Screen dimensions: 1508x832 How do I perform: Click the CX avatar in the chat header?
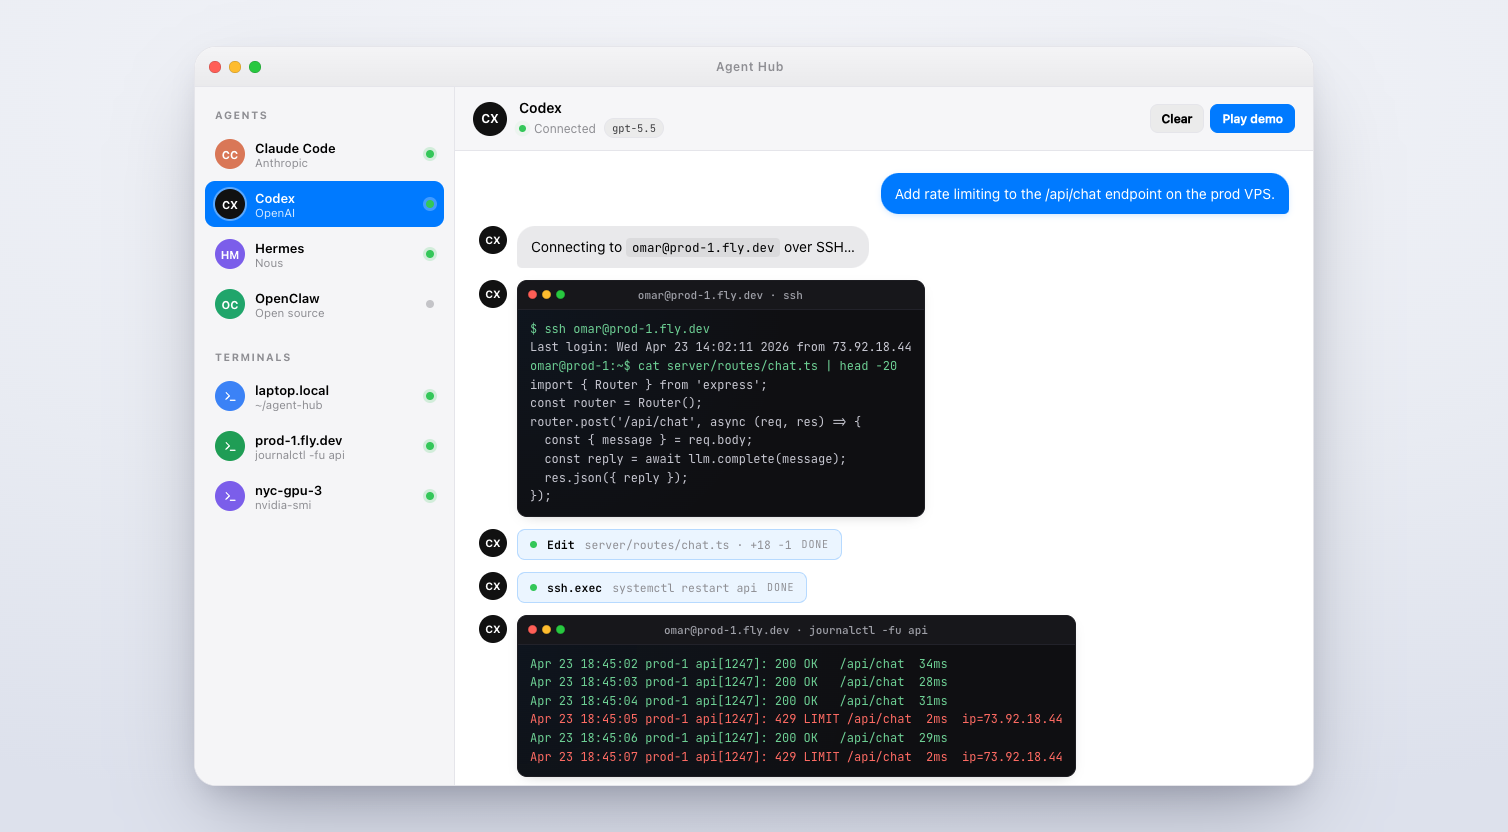pyautogui.click(x=489, y=118)
